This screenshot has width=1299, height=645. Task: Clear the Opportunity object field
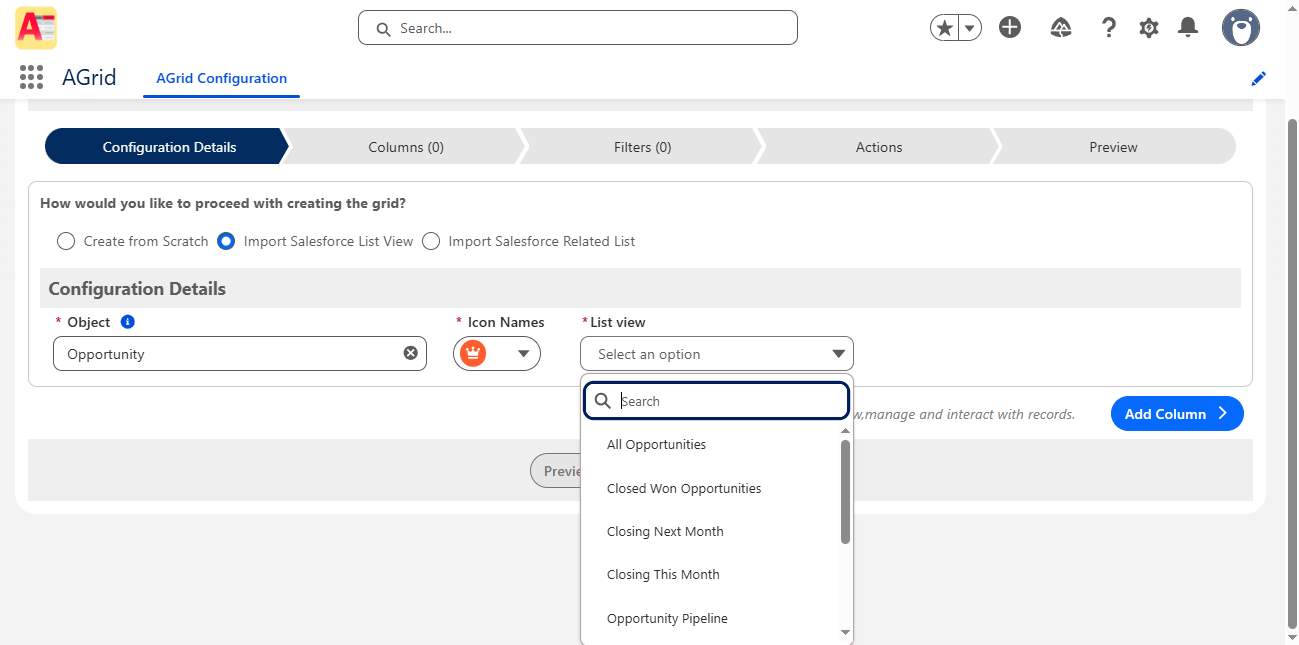[x=410, y=353]
